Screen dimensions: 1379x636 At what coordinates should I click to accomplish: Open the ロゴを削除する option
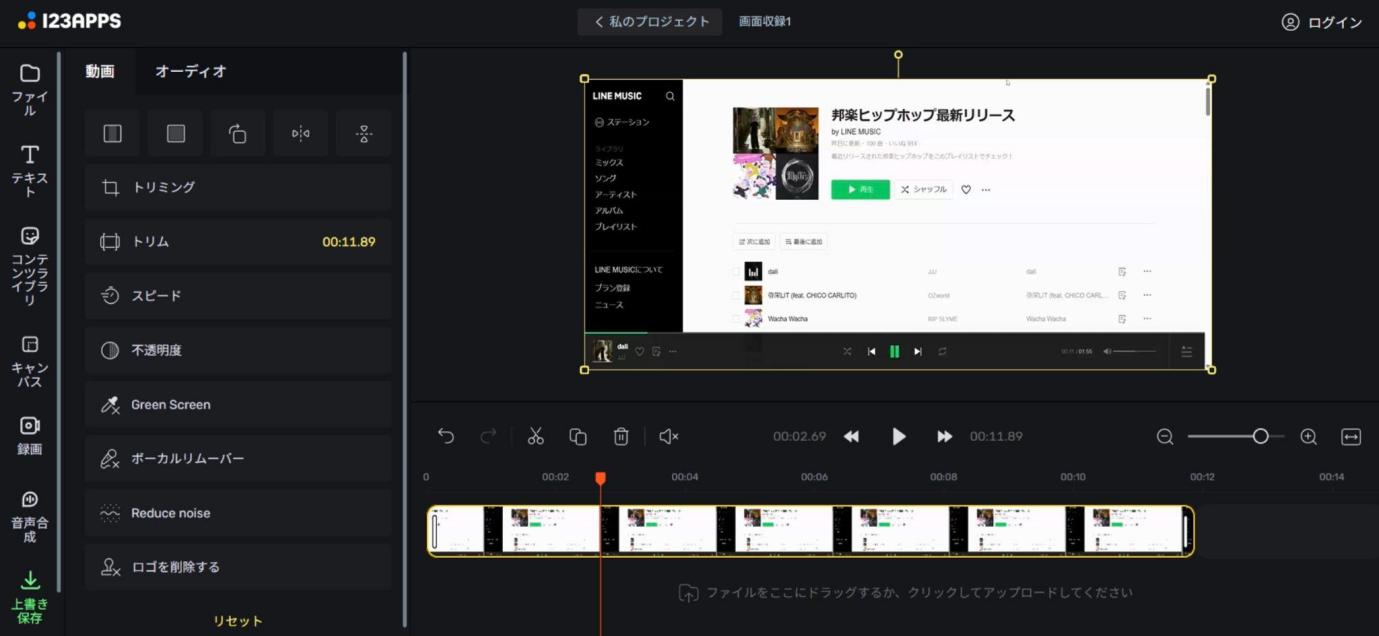(238, 567)
